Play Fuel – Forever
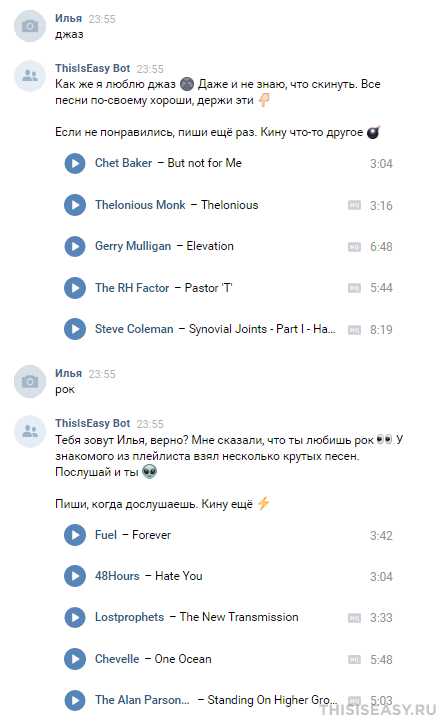This screenshot has width=447, height=728. click(x=75, y=535)
